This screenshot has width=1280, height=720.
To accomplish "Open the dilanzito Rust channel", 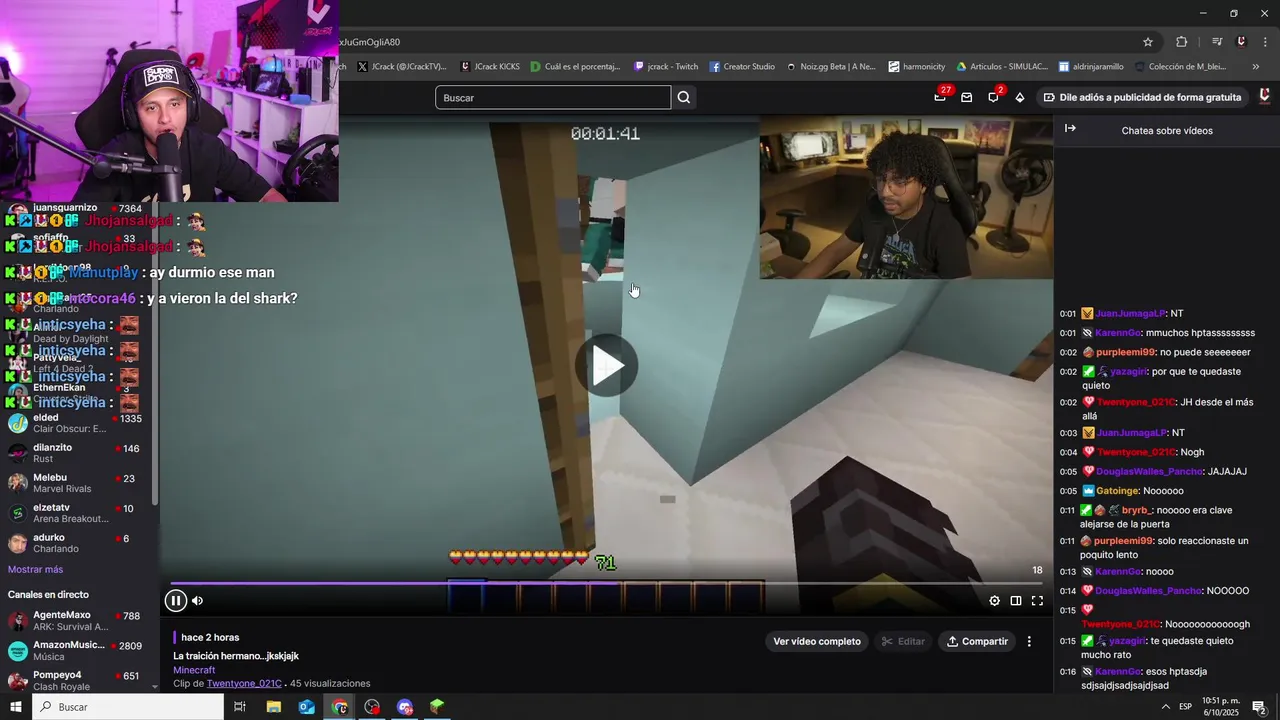I will (x=78, y=453).
